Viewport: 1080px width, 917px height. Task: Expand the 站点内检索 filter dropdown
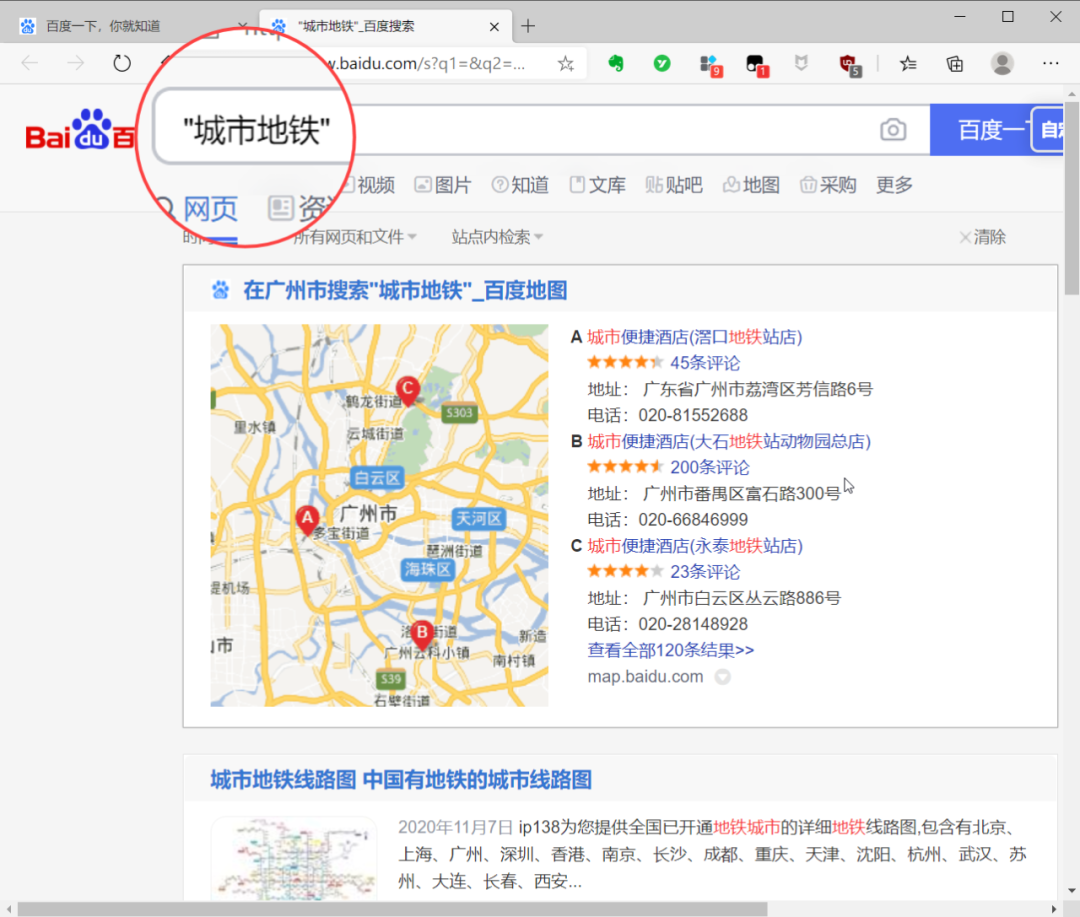[497, 237]
